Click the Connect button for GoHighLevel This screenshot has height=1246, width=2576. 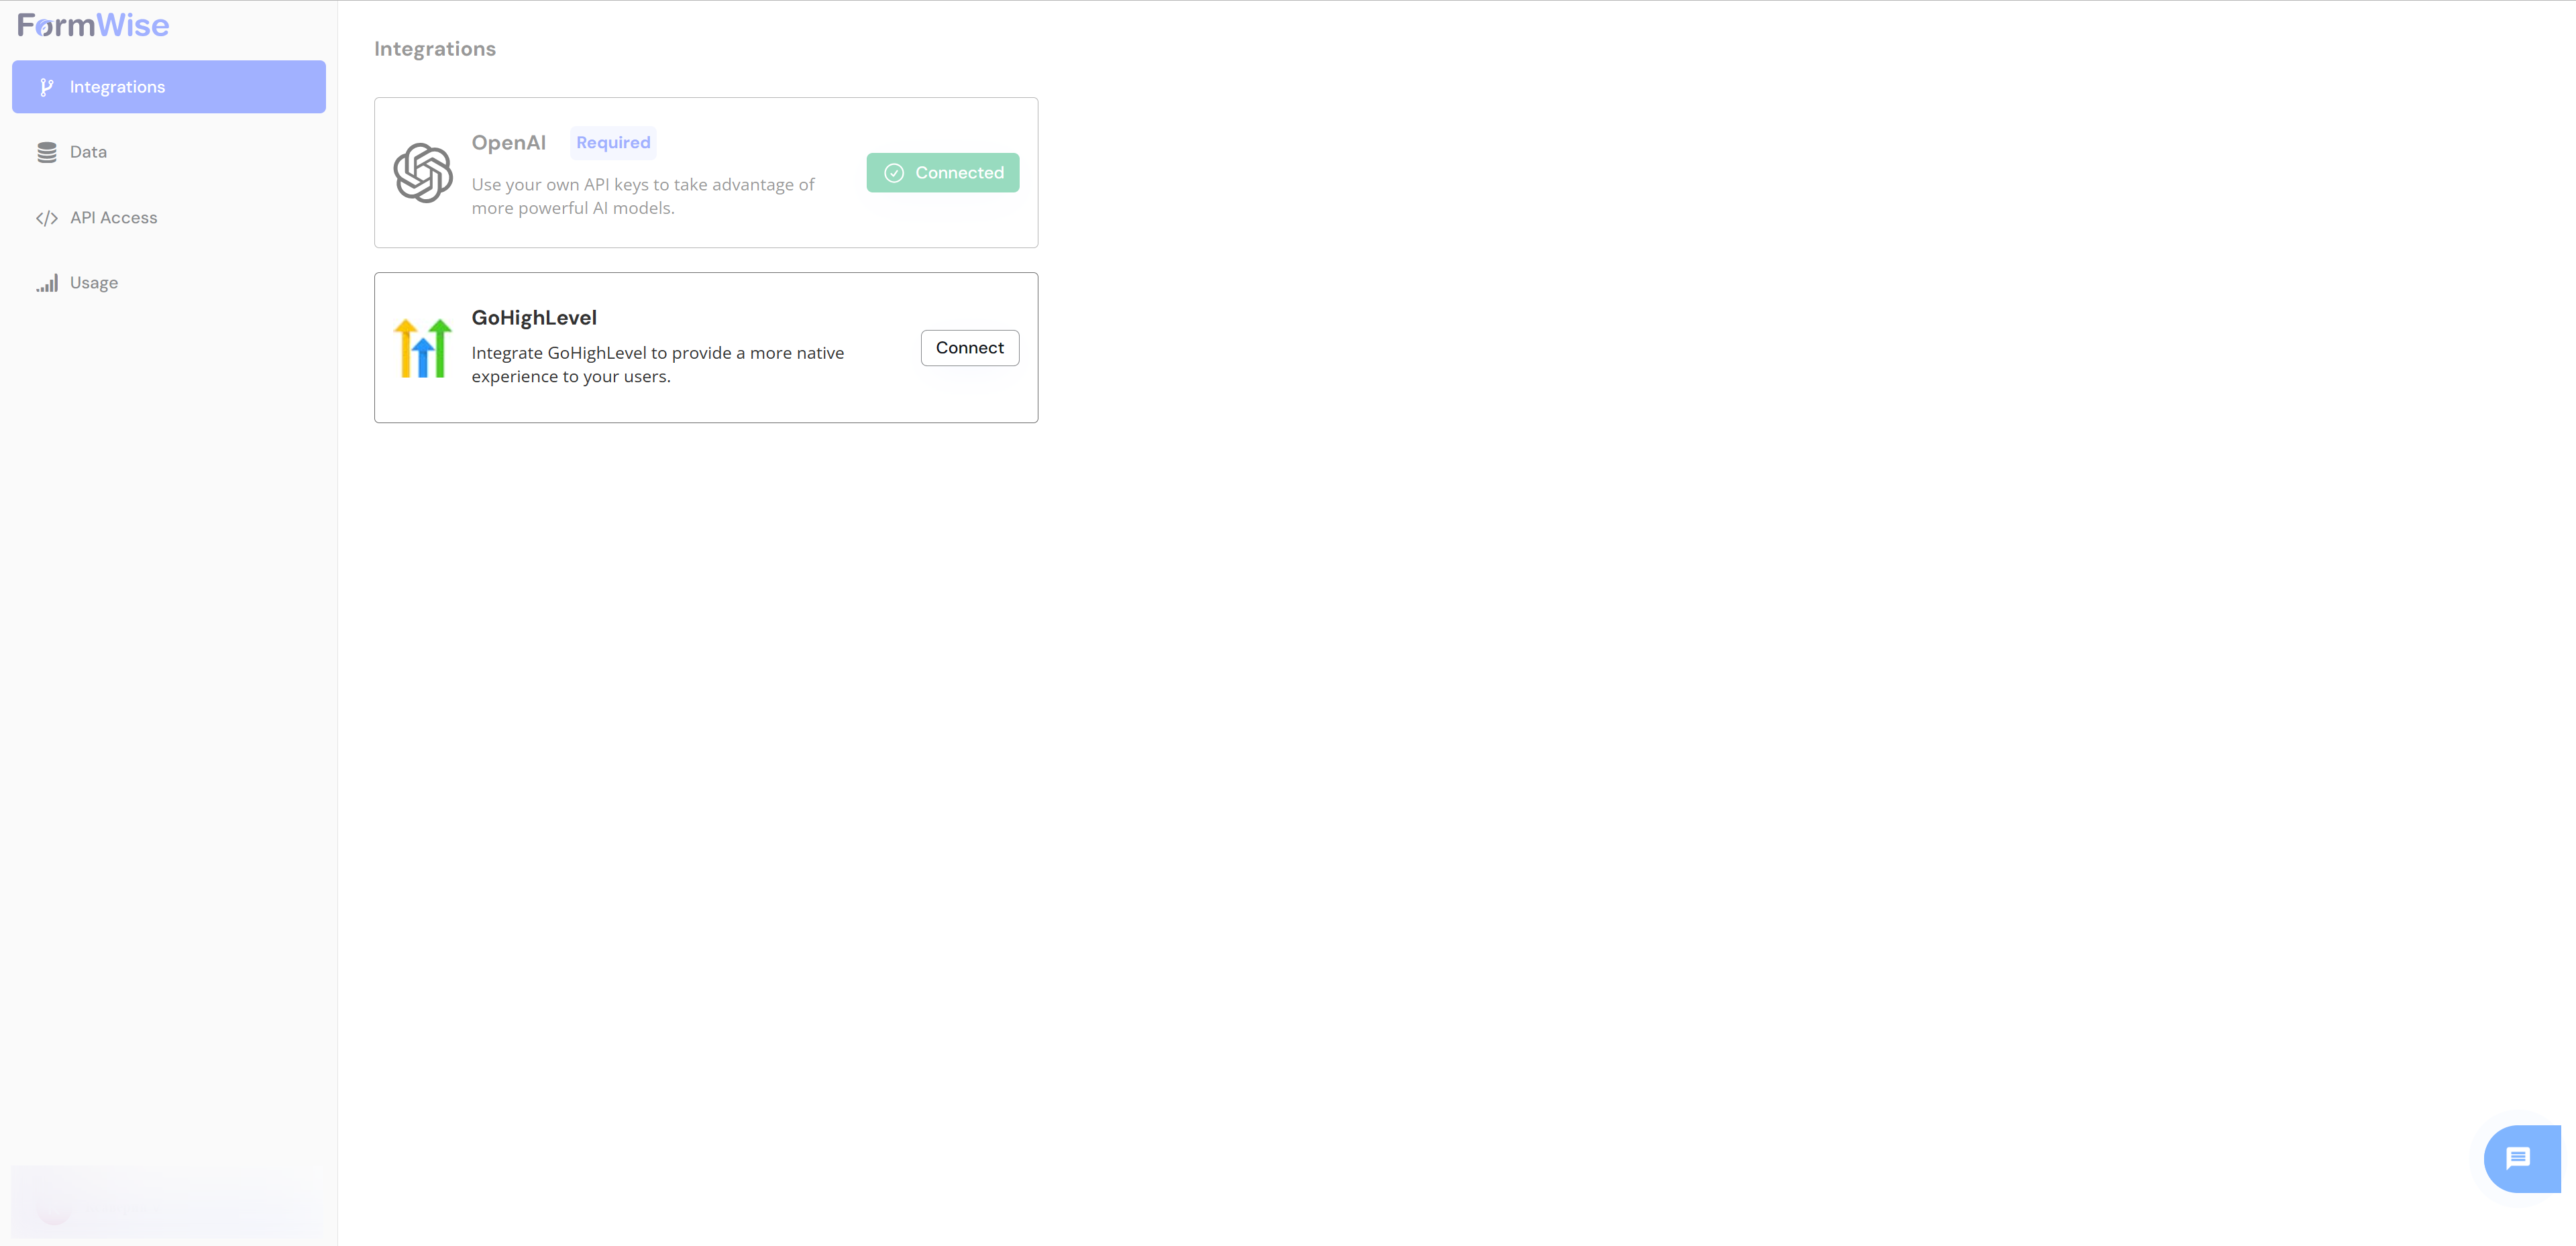click(x=967, y=347)
